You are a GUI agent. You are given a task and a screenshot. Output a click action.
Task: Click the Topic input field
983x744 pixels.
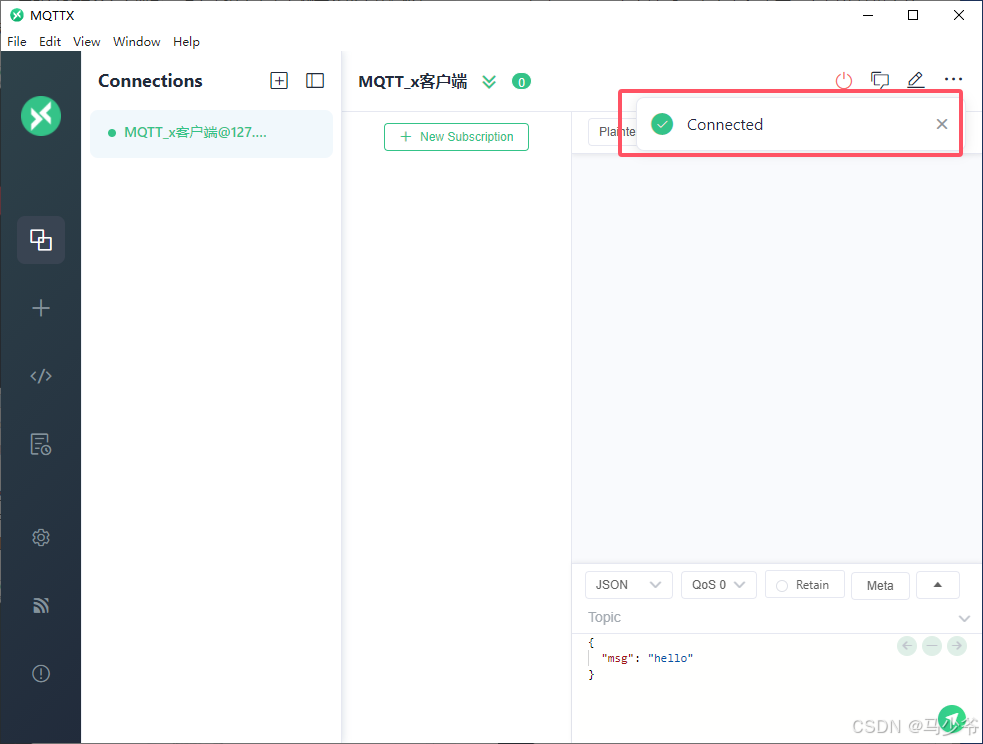768,617
